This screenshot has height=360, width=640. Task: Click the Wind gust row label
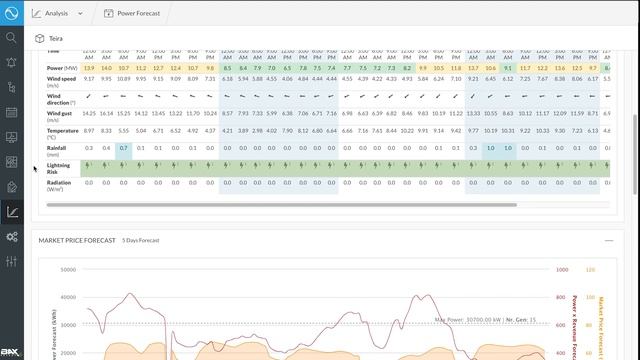[59, 116]
